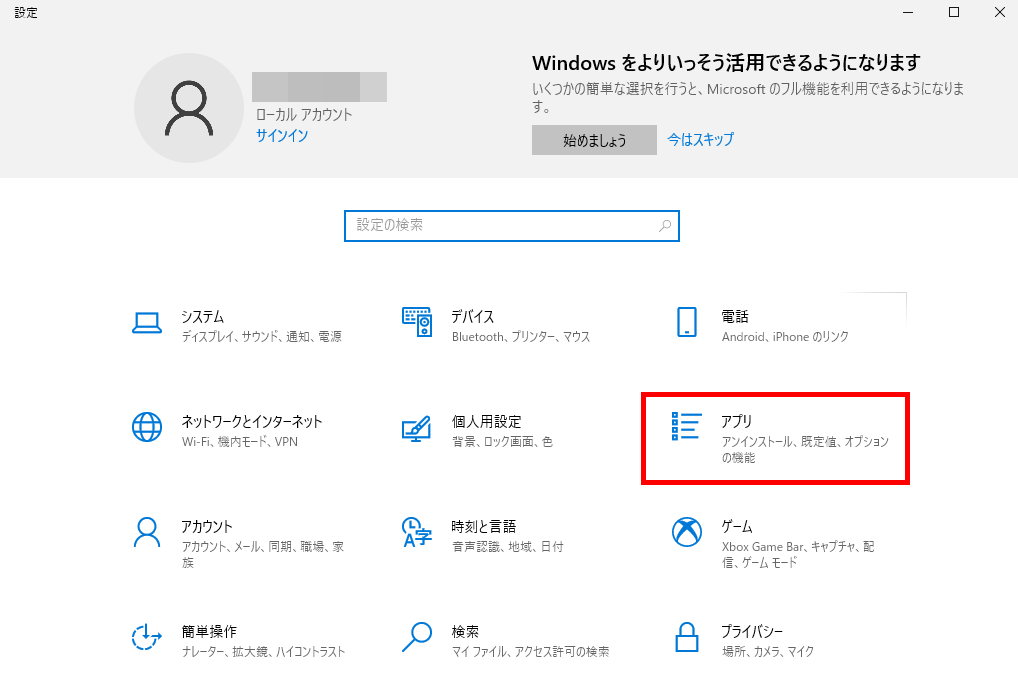Click the magnifier icon in search box
Screen dimensions: 1018x693
(665, 226)
